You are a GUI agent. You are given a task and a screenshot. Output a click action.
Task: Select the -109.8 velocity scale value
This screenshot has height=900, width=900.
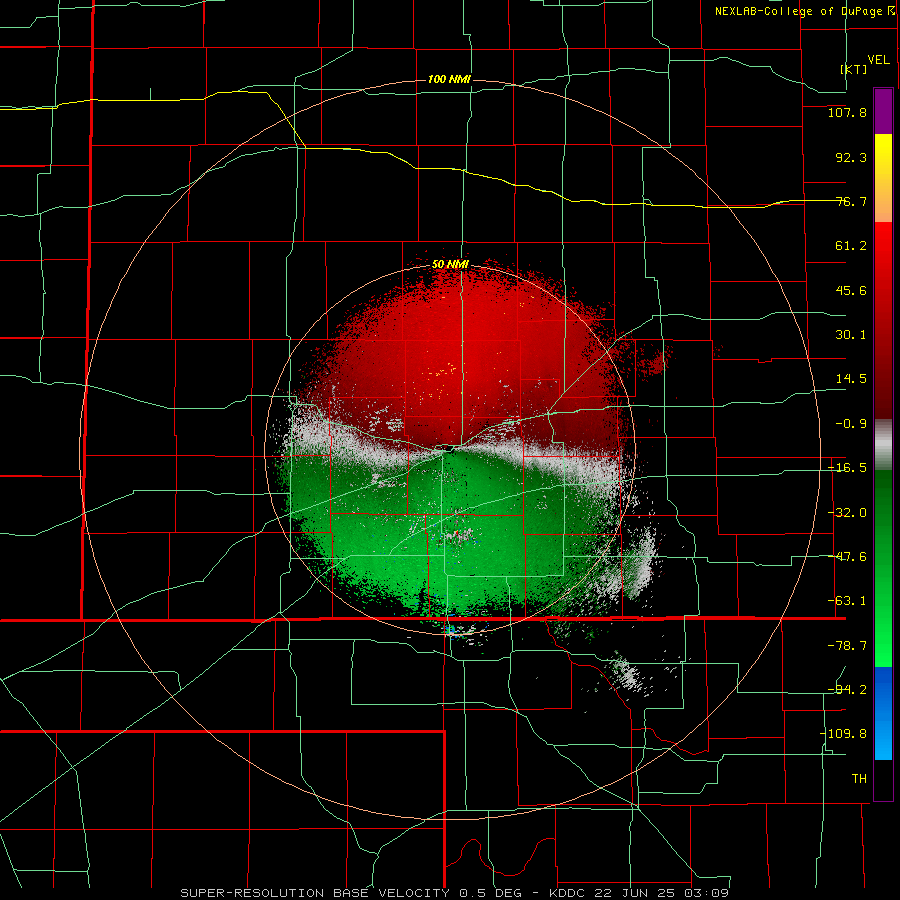(x=843, y=734)
